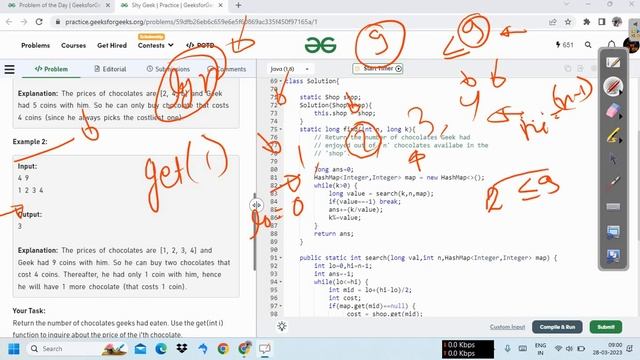Open Microsoft Edge from the taskbar

(x=161, y=349)
